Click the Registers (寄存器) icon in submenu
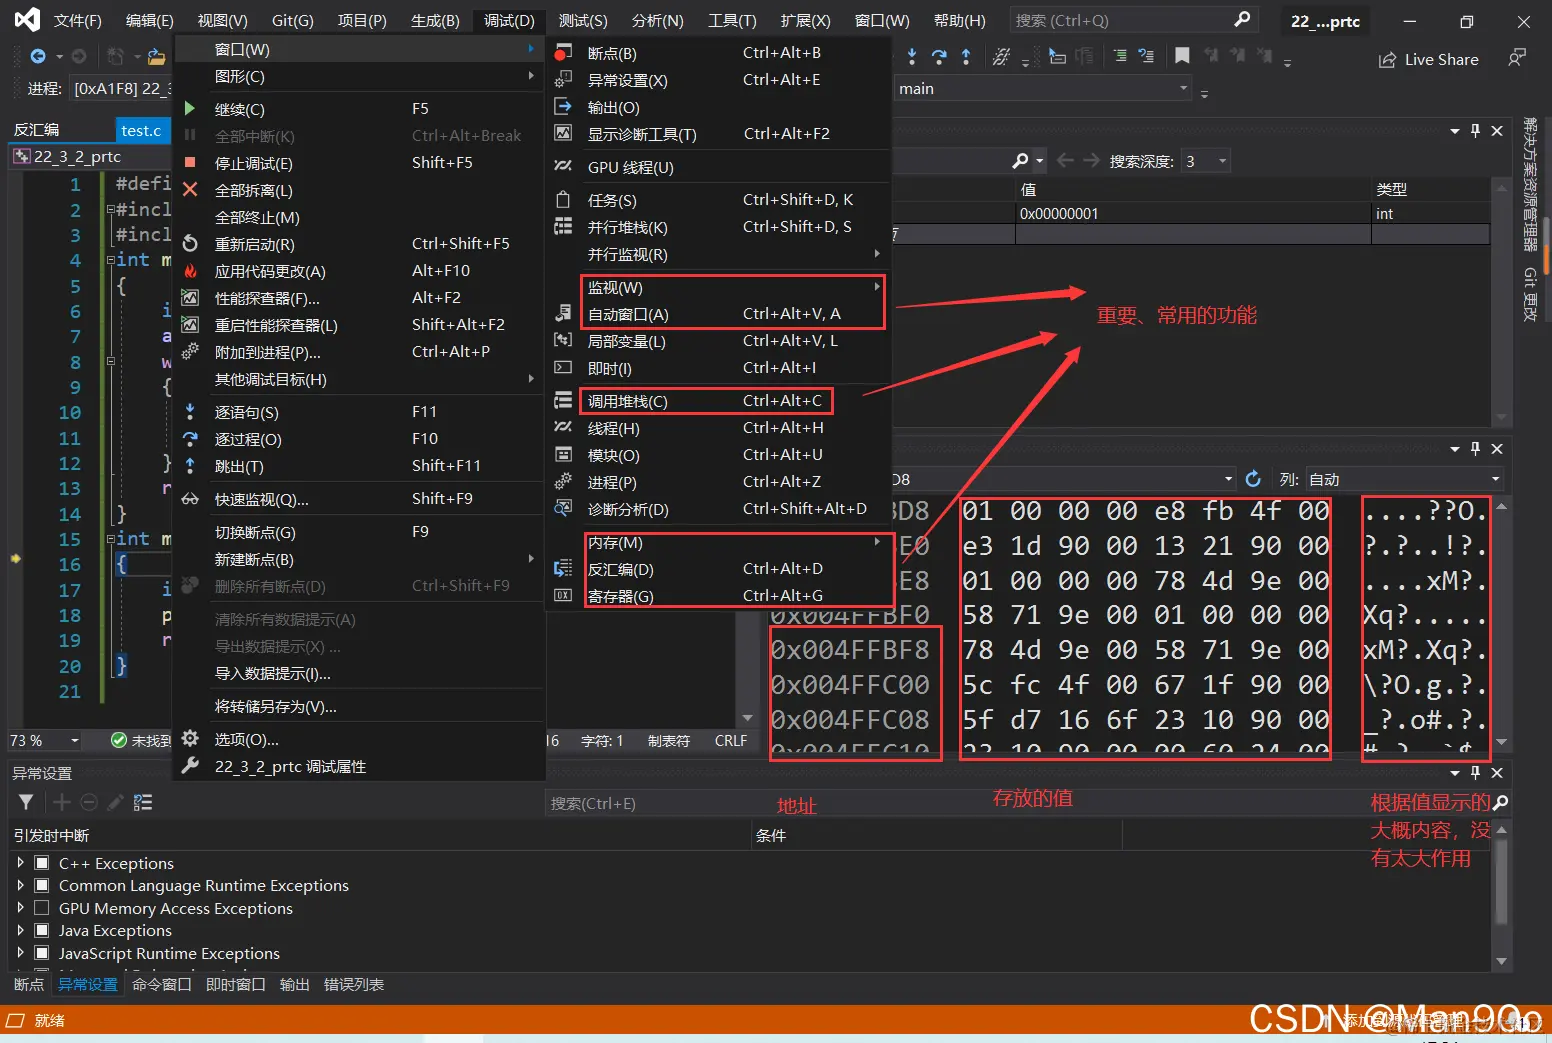Screen dimensions: 1552x1043 [x=564, y=595]
